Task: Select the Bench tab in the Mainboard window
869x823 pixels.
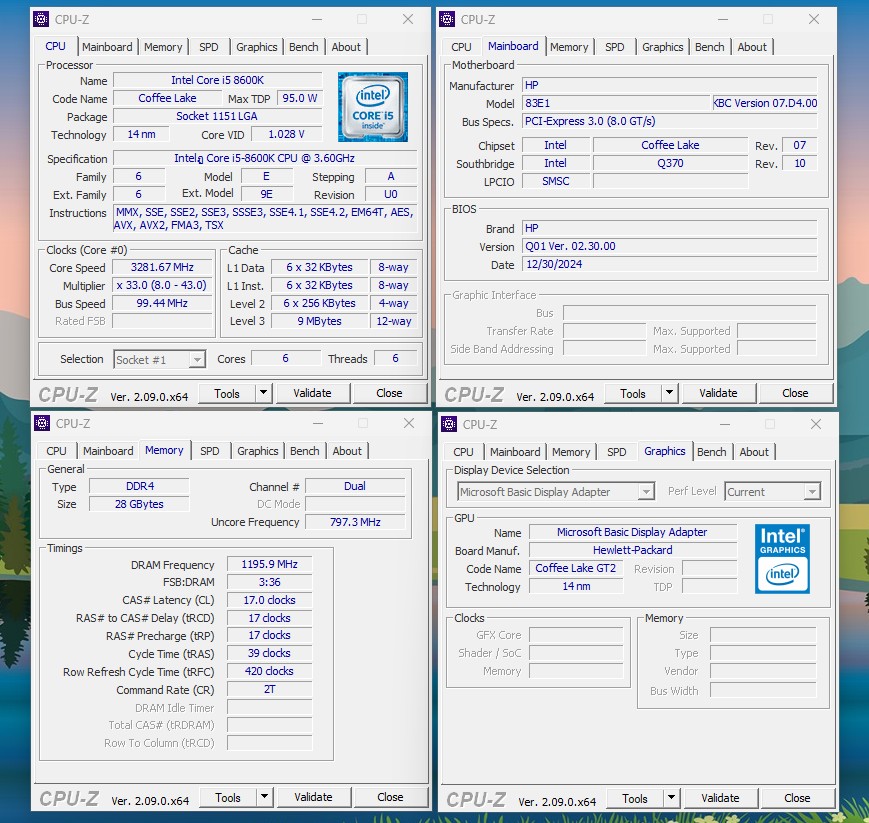Action: tap(709, 47)
